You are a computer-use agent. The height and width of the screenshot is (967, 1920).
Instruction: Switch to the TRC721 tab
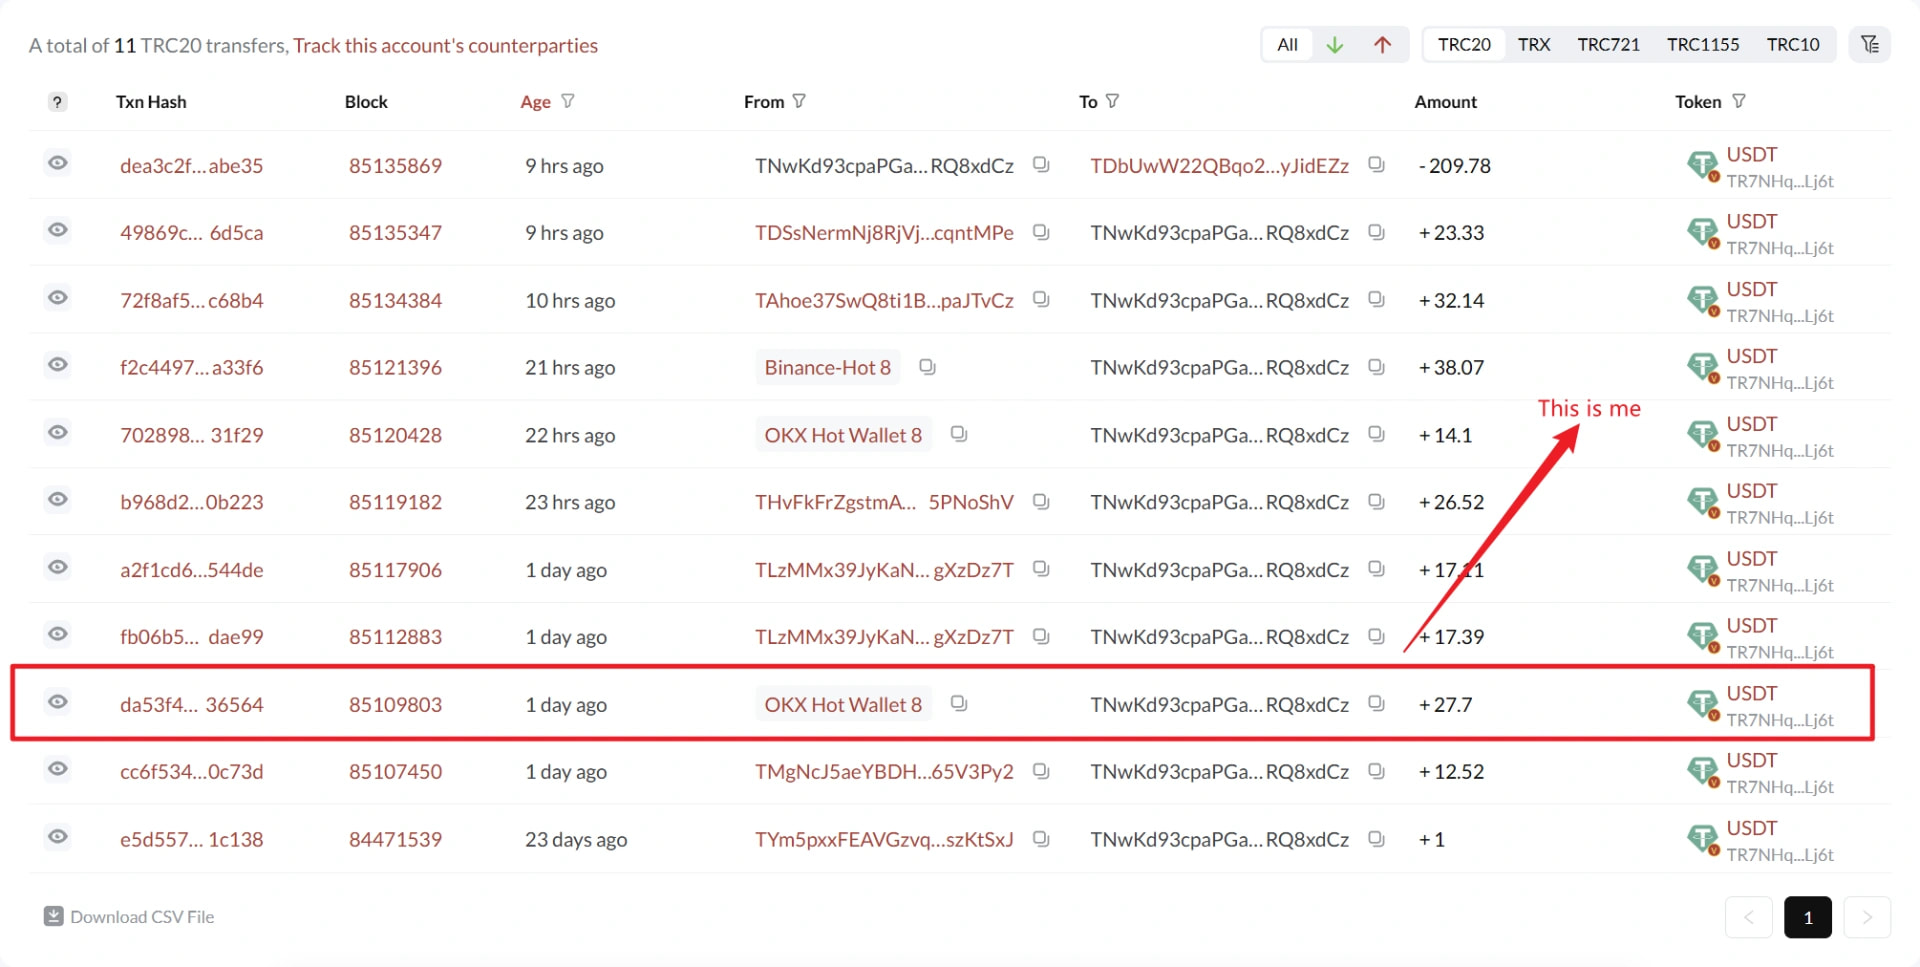pos(1608,45)
